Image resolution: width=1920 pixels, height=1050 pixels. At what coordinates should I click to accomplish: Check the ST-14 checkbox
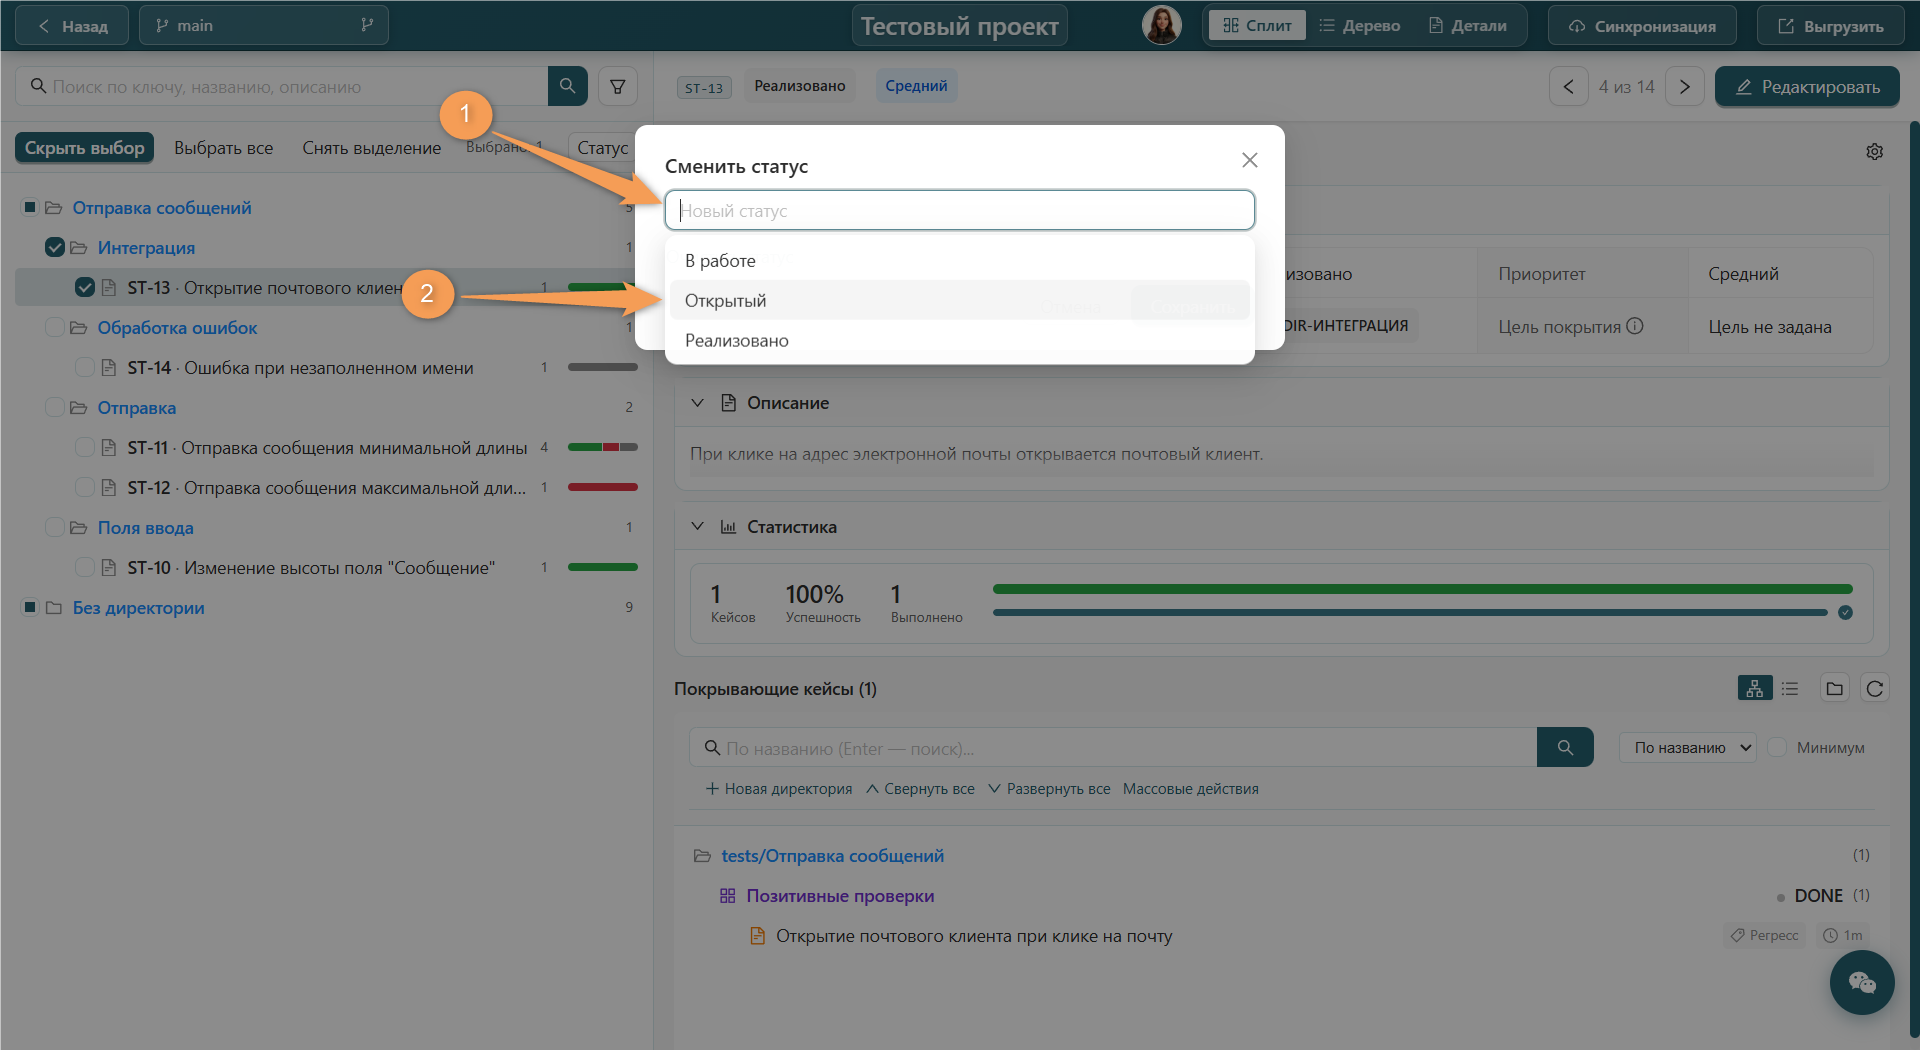tap(85, 368)
